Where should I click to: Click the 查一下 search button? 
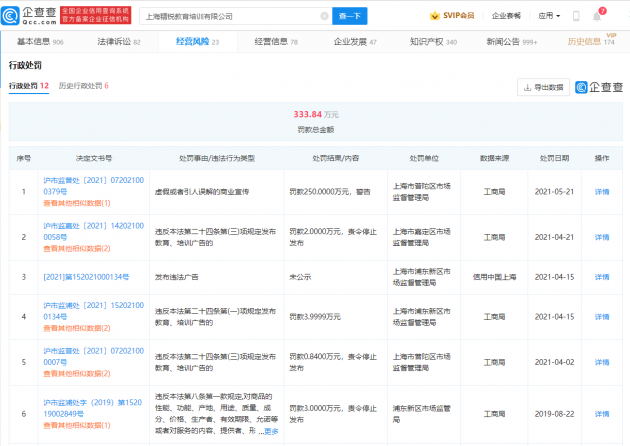350,17
